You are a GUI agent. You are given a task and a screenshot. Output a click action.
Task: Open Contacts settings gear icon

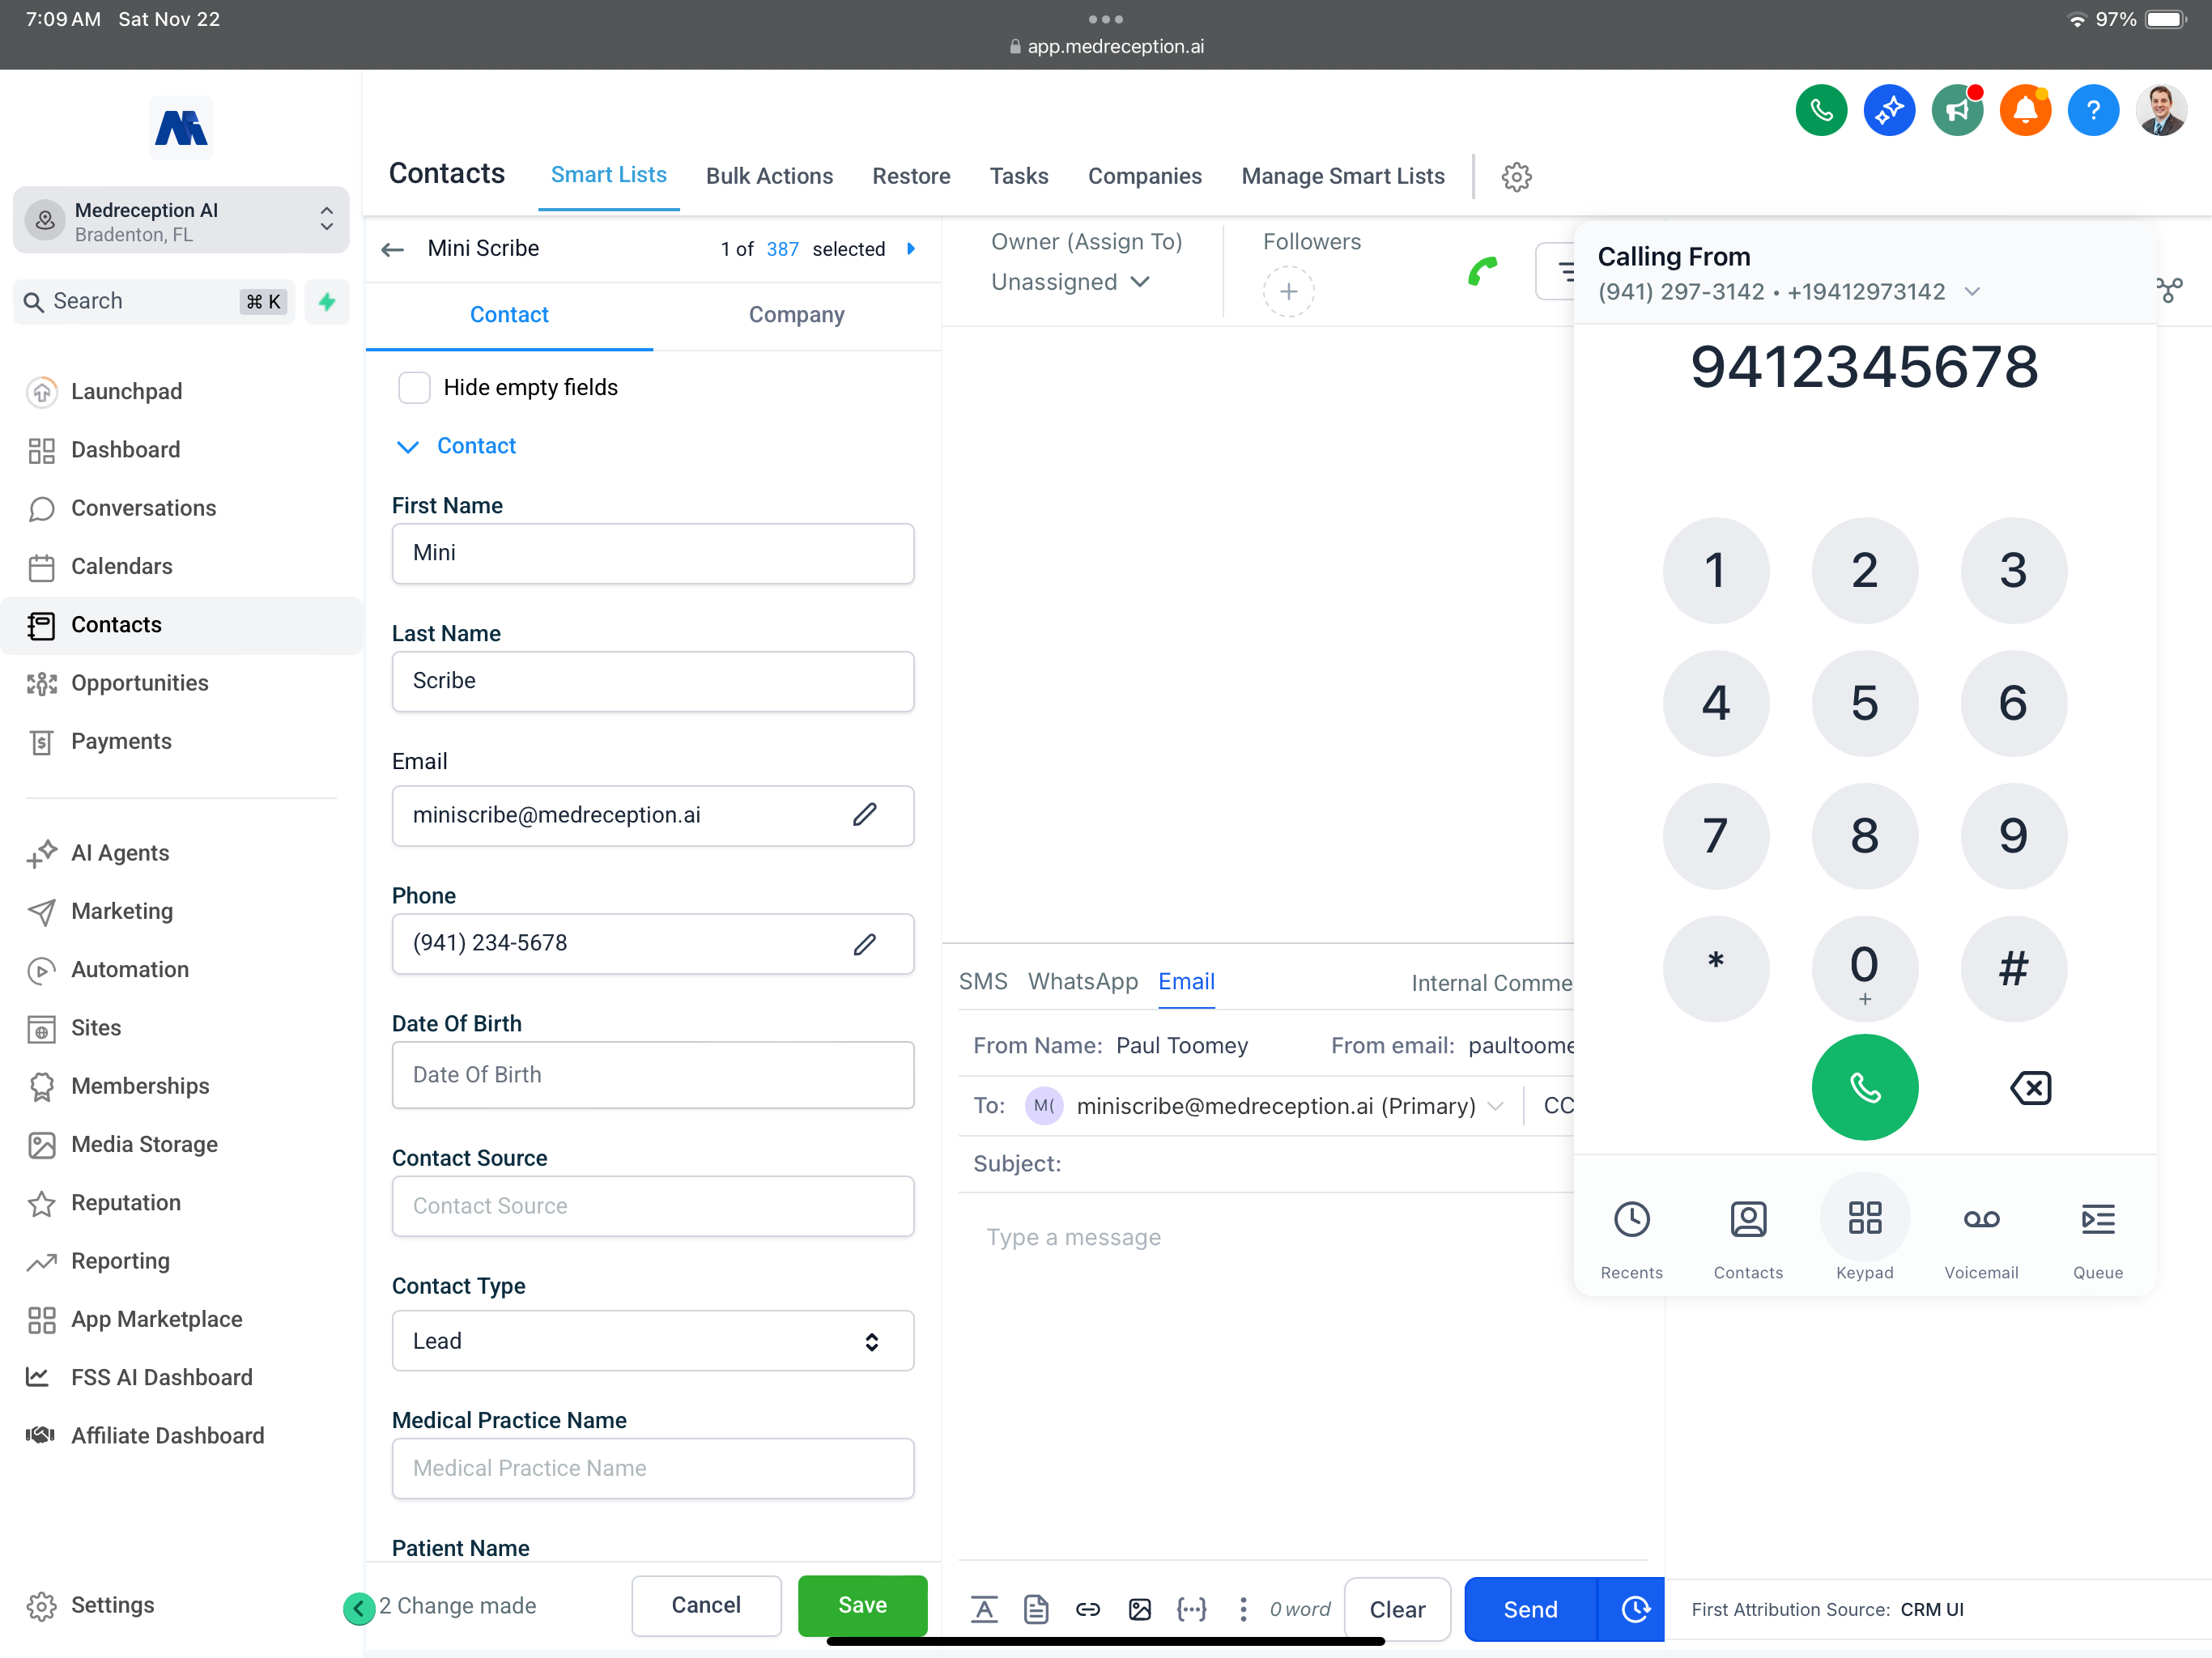(1516, 177)
